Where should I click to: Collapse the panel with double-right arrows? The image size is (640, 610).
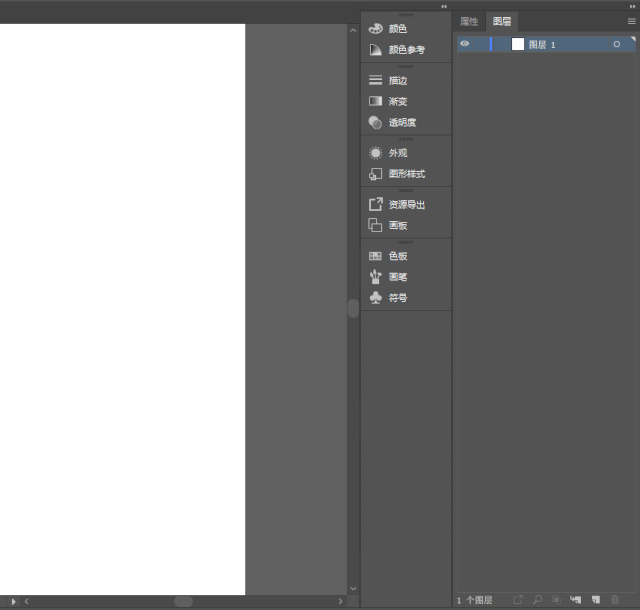click(632, 6)
